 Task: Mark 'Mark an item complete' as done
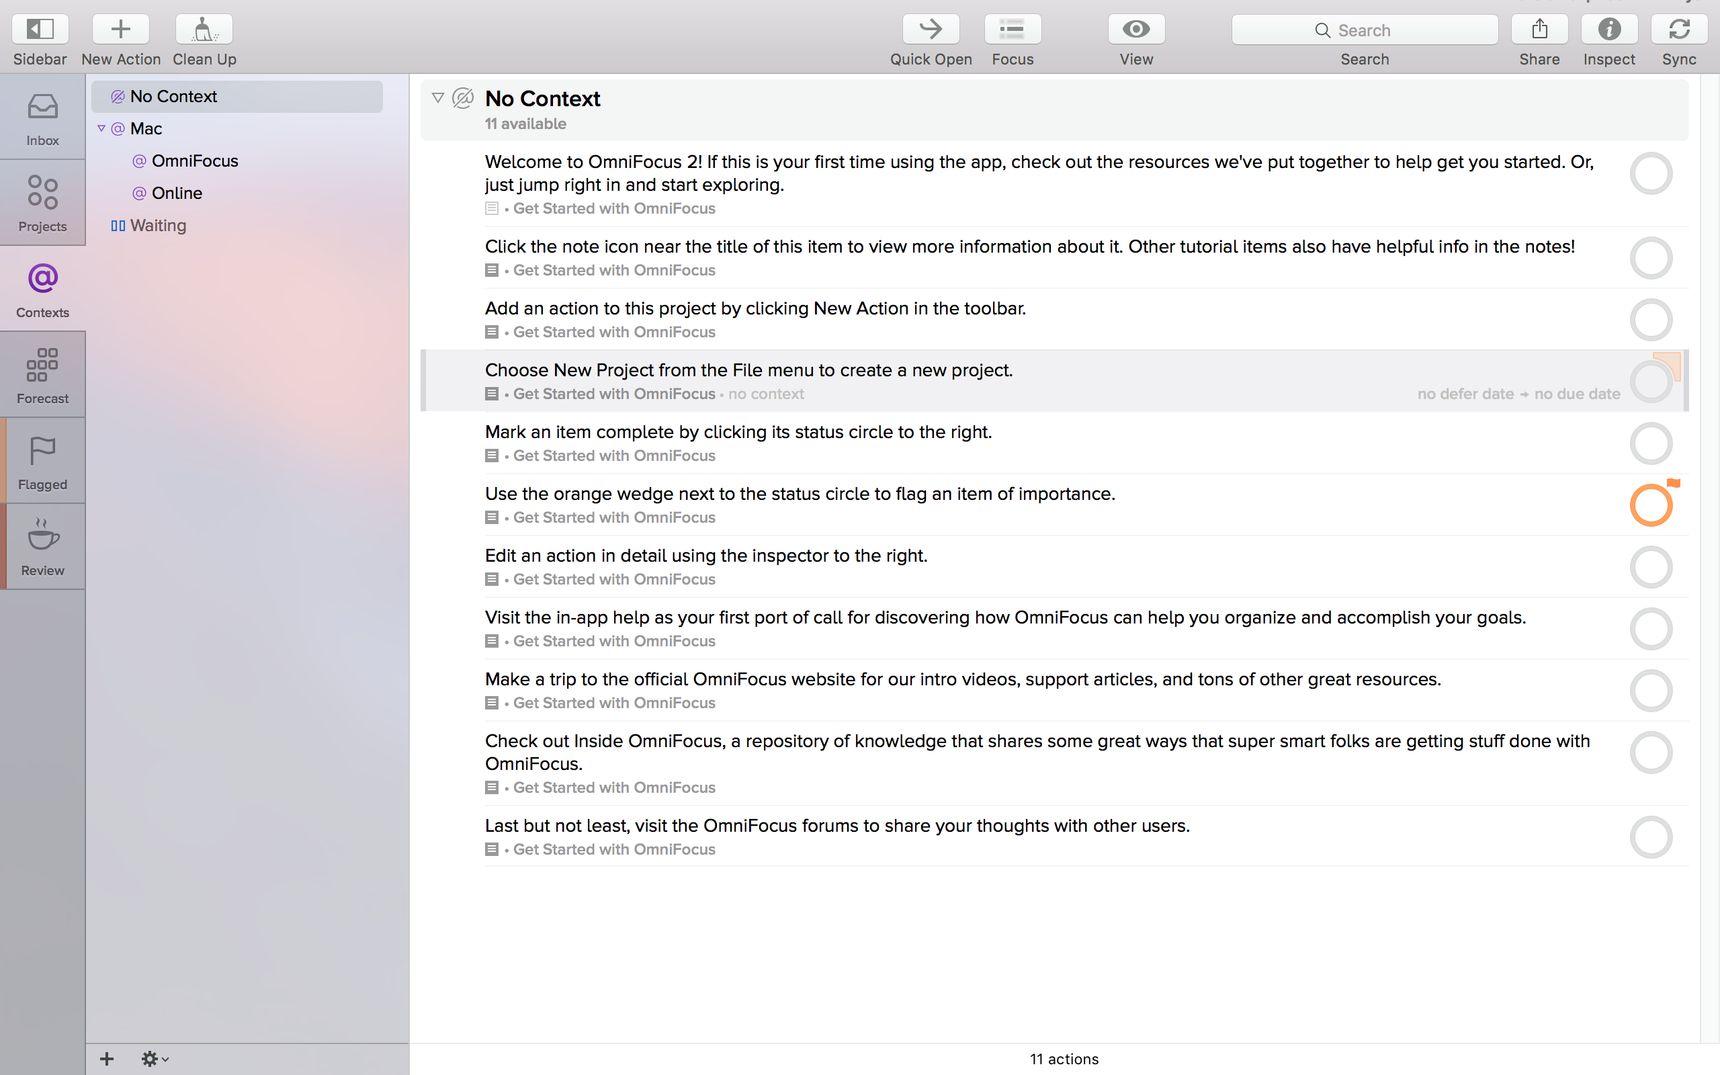pyautogui.click(x=1651, y=443)
